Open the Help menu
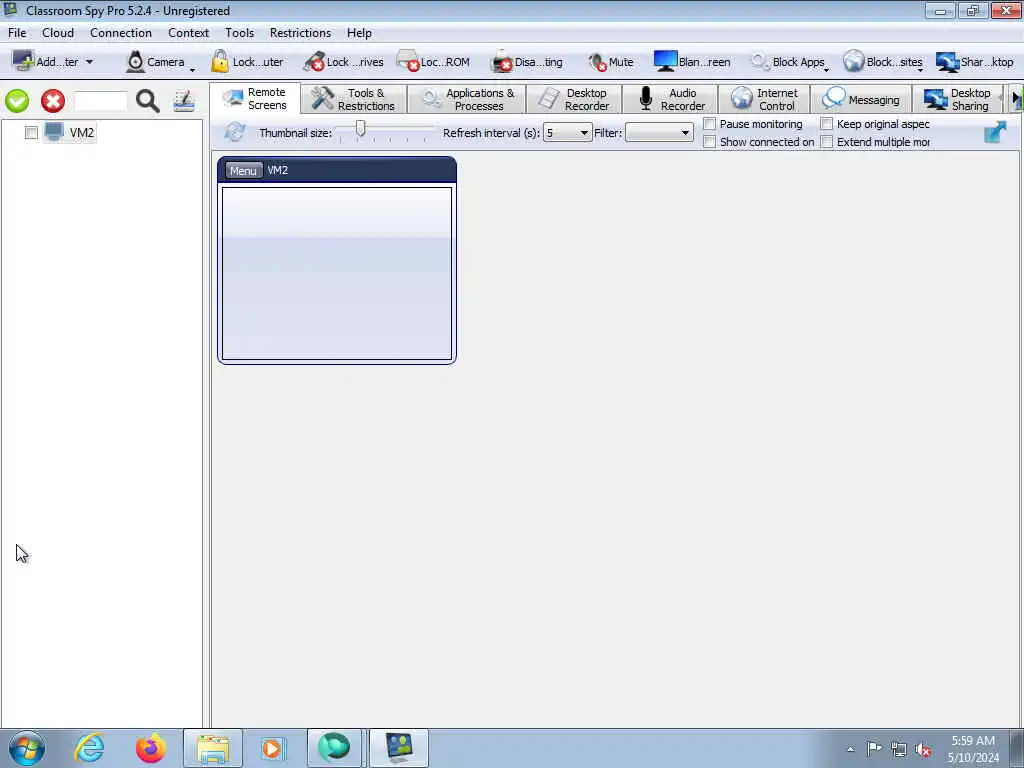Viewport: 1024px width, 768px height. coord(359,33)
